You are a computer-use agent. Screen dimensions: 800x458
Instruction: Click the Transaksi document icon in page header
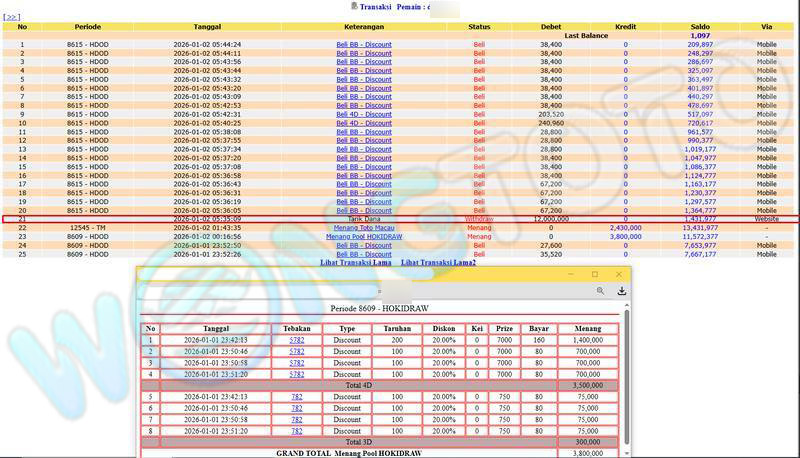coord(353,6)
